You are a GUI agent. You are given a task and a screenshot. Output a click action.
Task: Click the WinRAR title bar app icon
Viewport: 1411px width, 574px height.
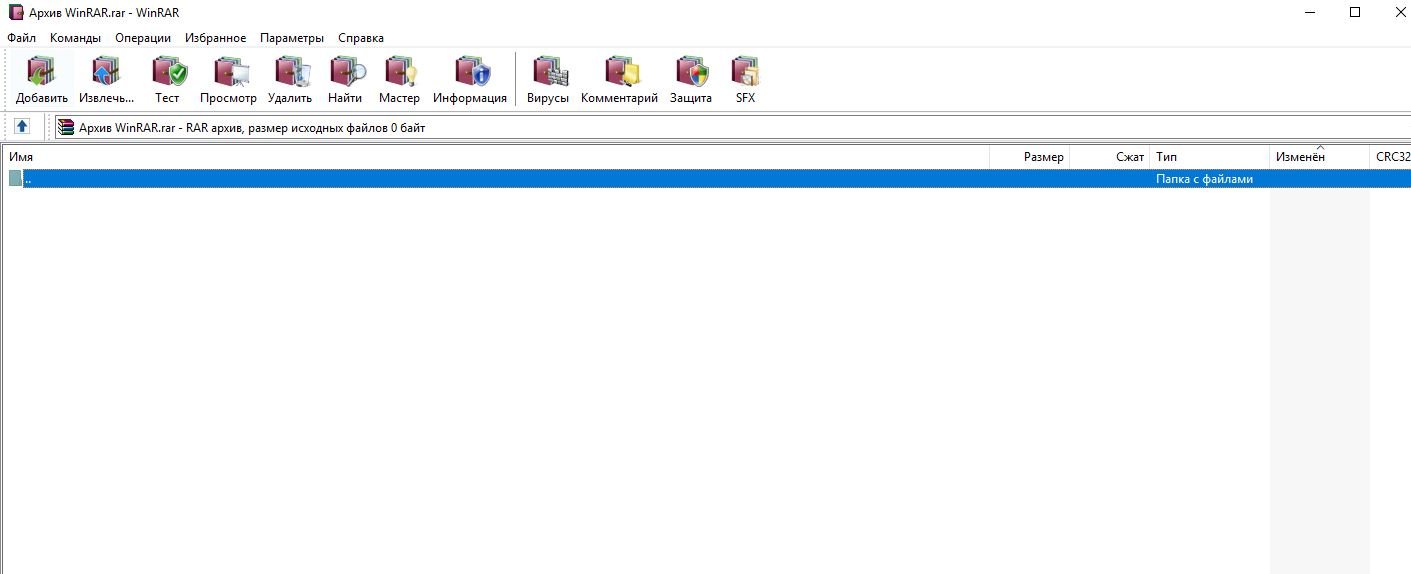coord(15,13)
